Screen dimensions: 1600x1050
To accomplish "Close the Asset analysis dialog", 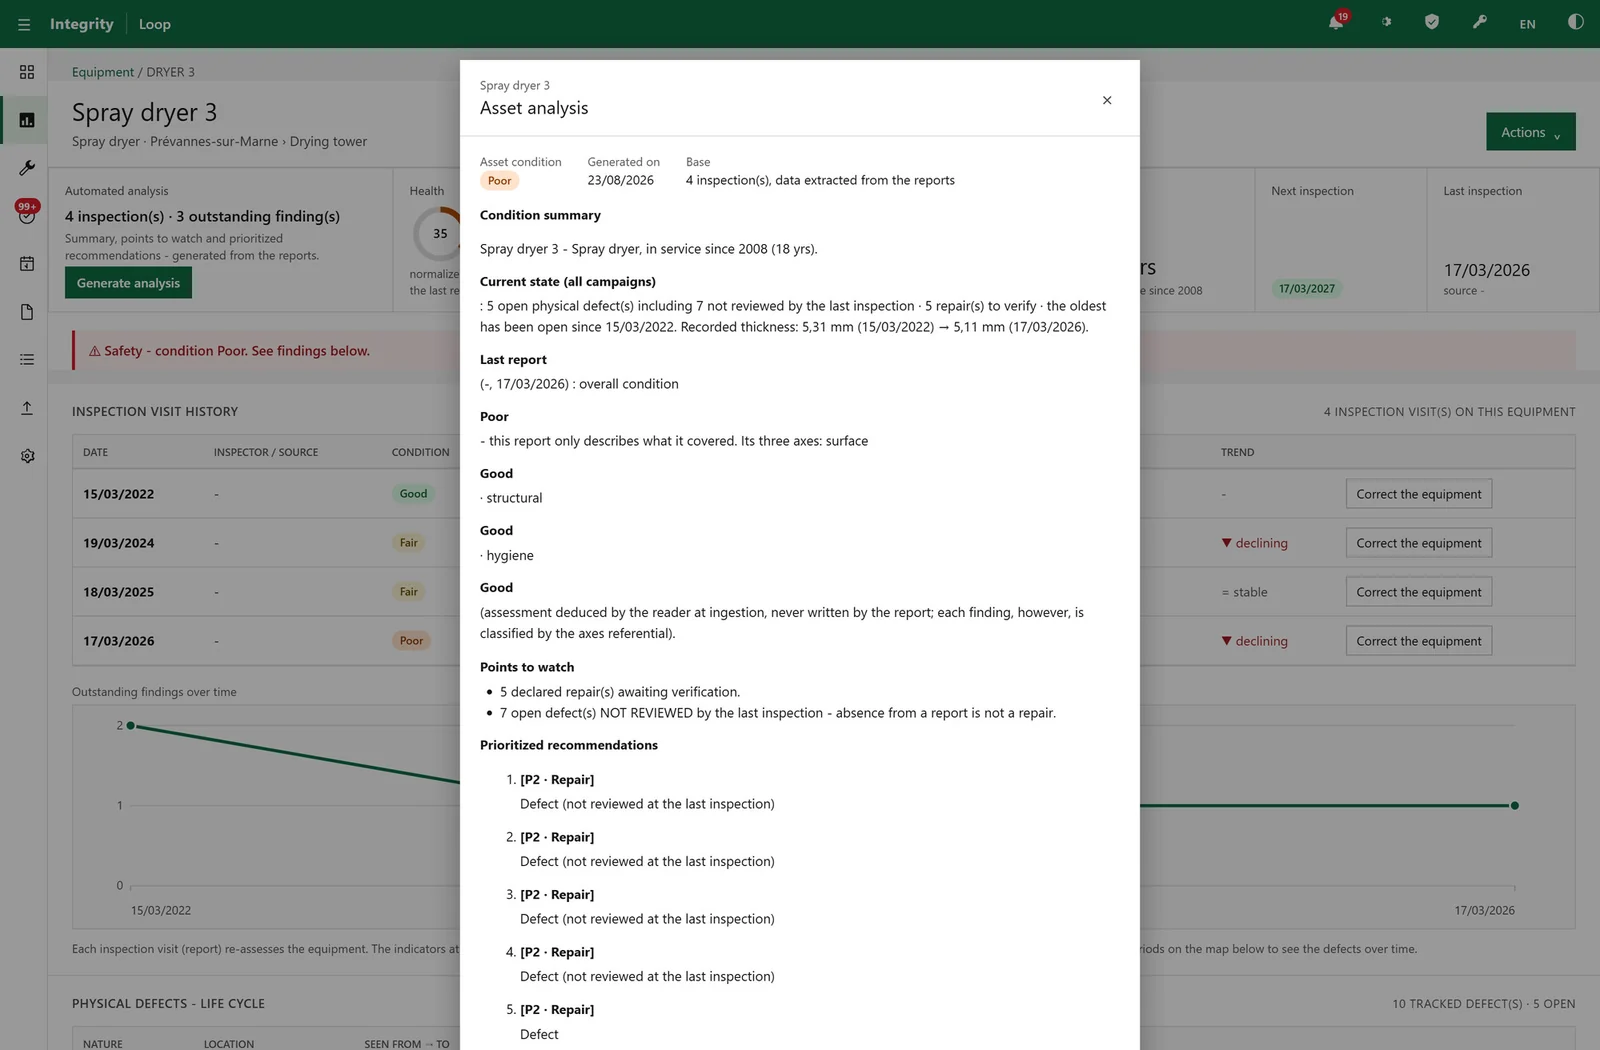I will 1107,100.
